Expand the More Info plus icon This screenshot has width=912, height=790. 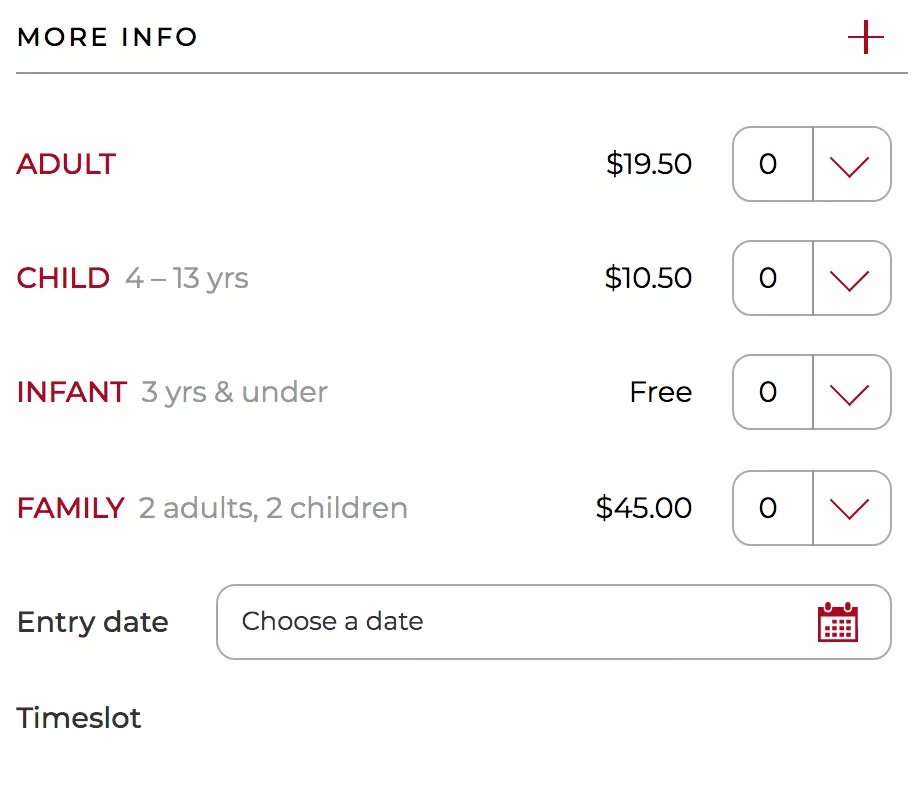click(x=865, y=37)
